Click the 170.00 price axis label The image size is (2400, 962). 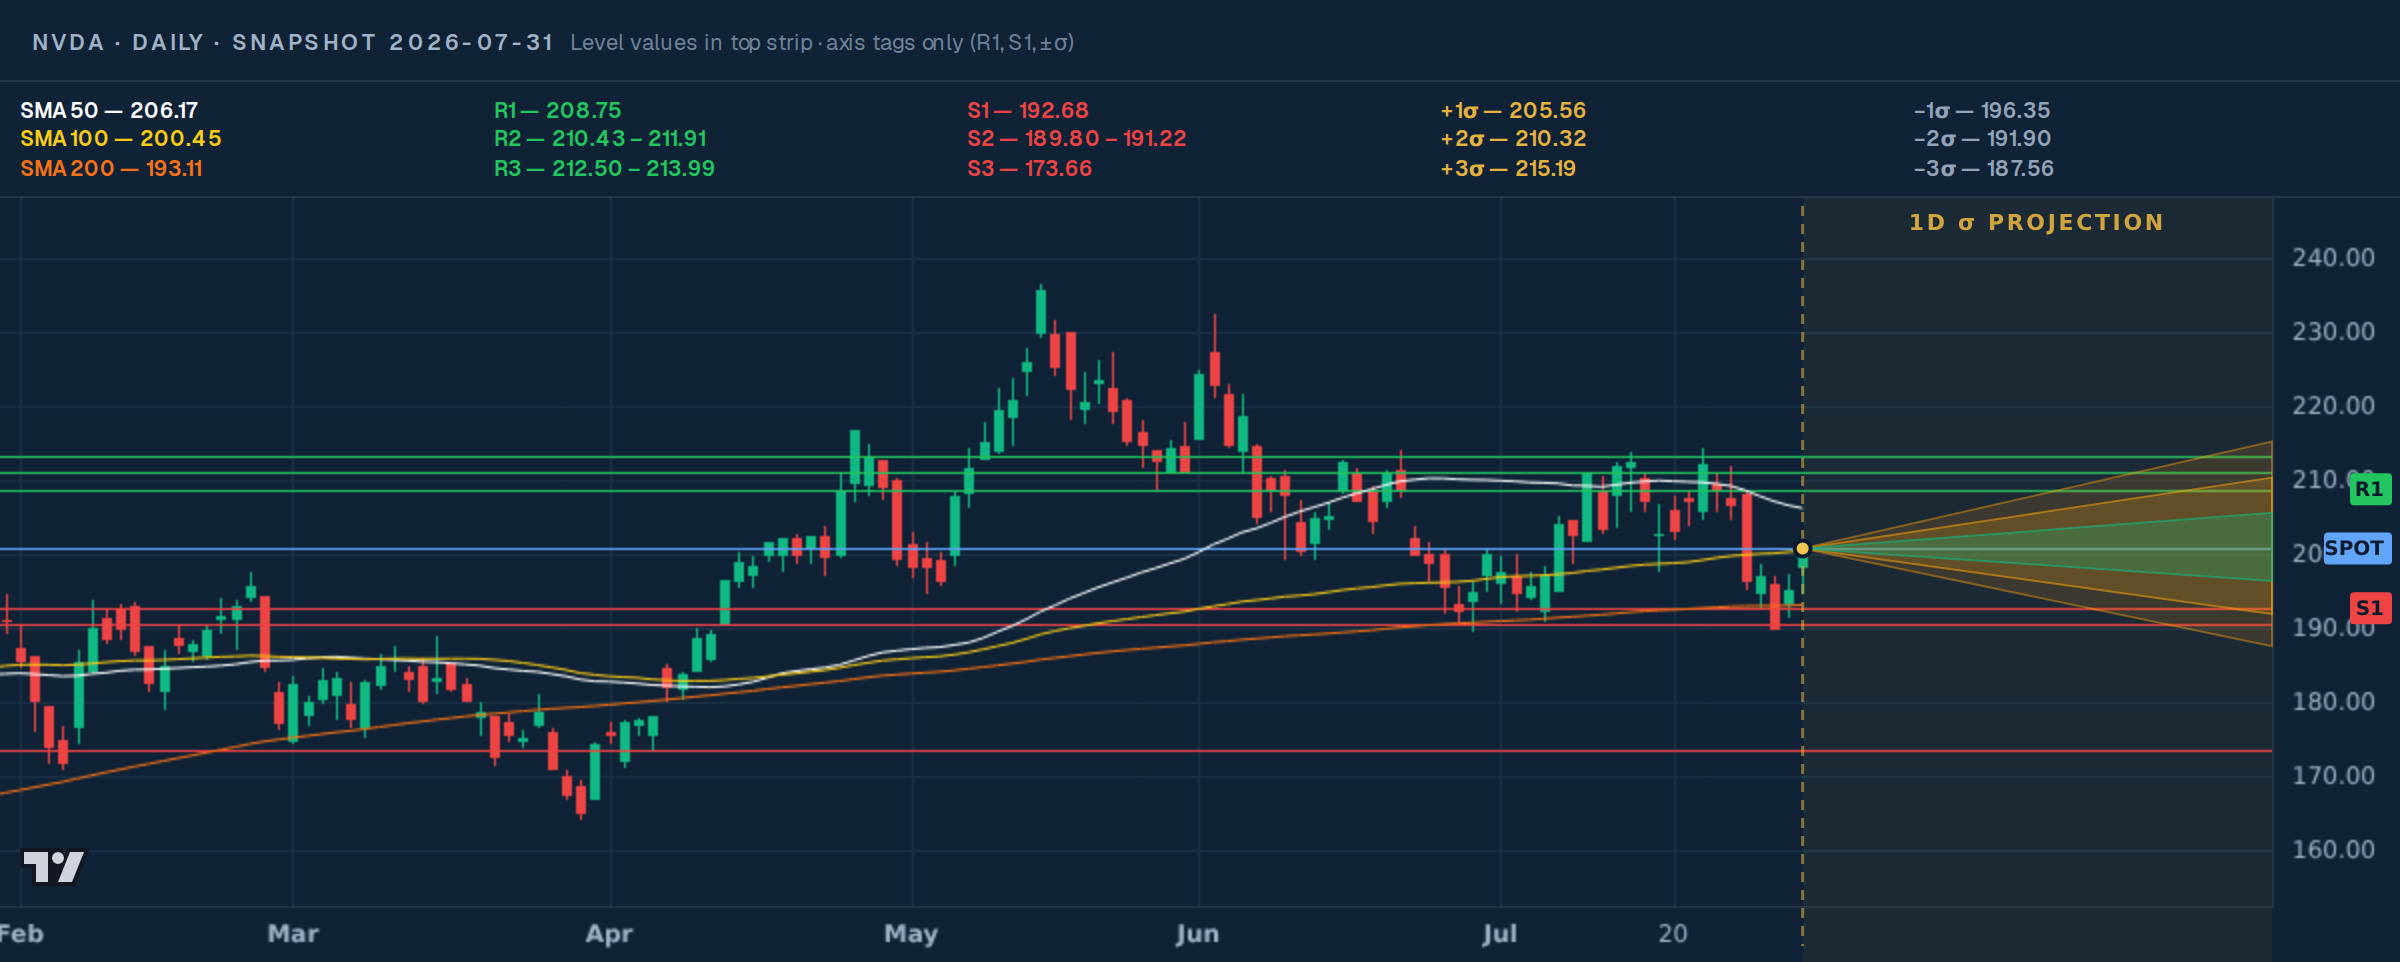(x=2333, y=776)
